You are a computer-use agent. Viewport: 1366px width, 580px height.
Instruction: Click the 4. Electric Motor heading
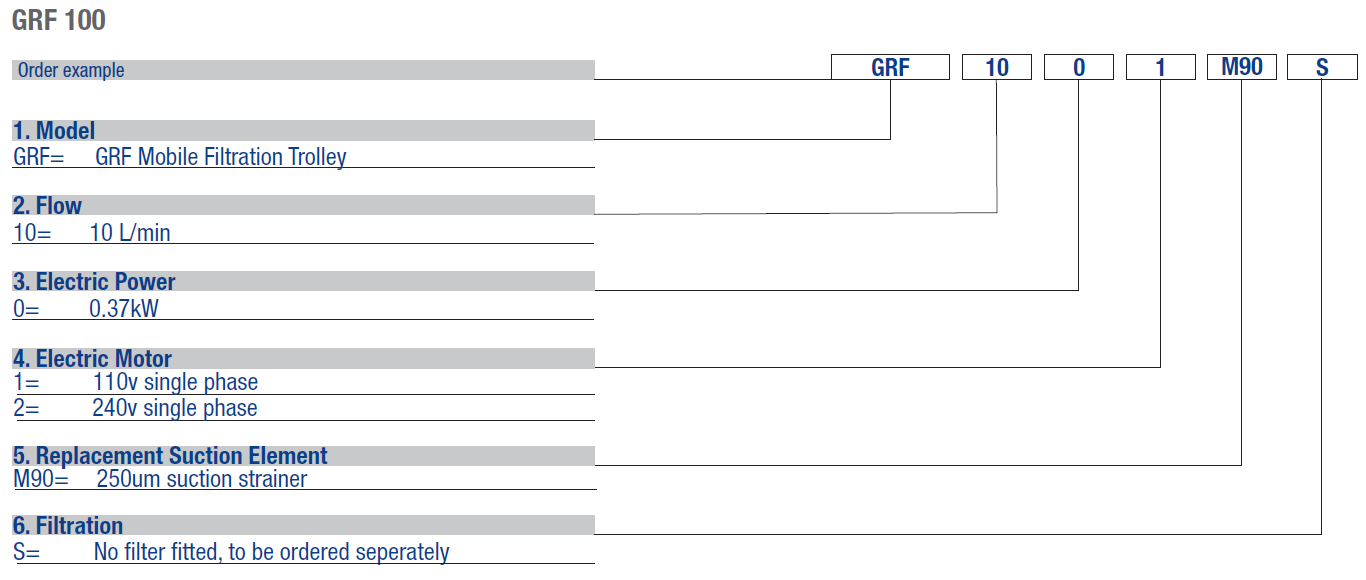pyautogui.click(x=92, y=359)
